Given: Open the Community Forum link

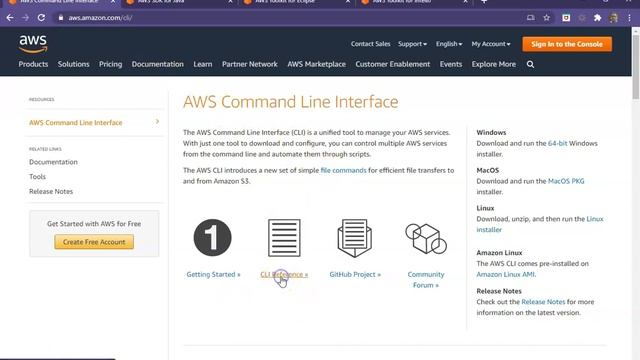Looking at the screenshot, I should pyautogui.click(x=426, y=280).
